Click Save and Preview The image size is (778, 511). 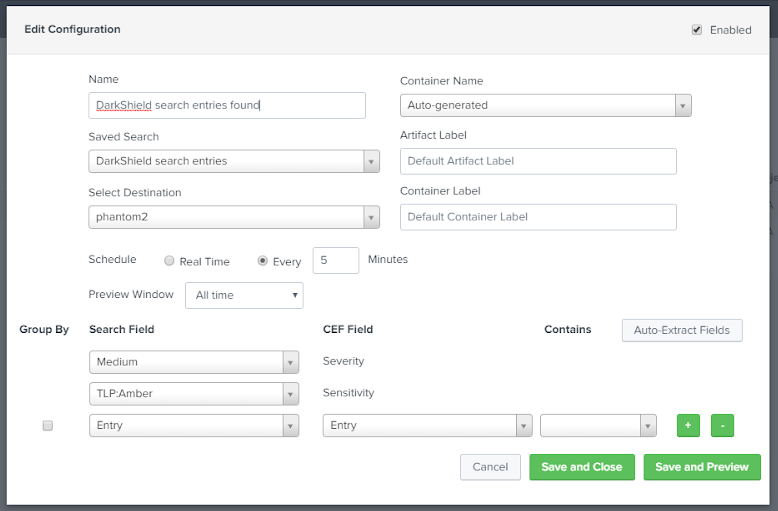point(702,467)
